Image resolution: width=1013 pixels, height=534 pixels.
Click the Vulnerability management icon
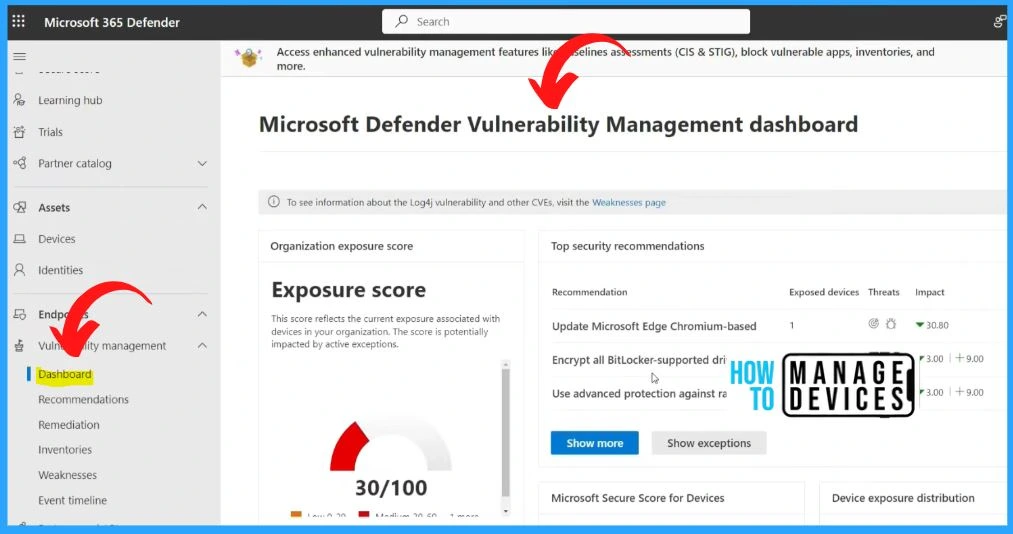click(19, 346)
